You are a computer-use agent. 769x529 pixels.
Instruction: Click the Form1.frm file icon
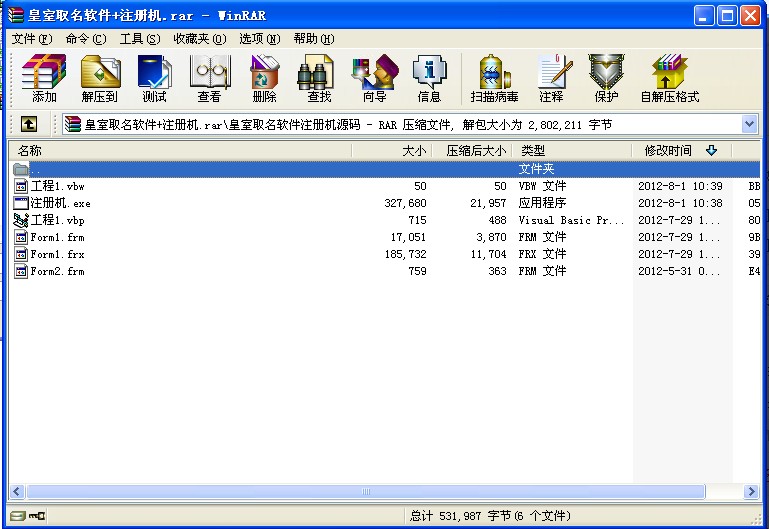click(21, 237)
